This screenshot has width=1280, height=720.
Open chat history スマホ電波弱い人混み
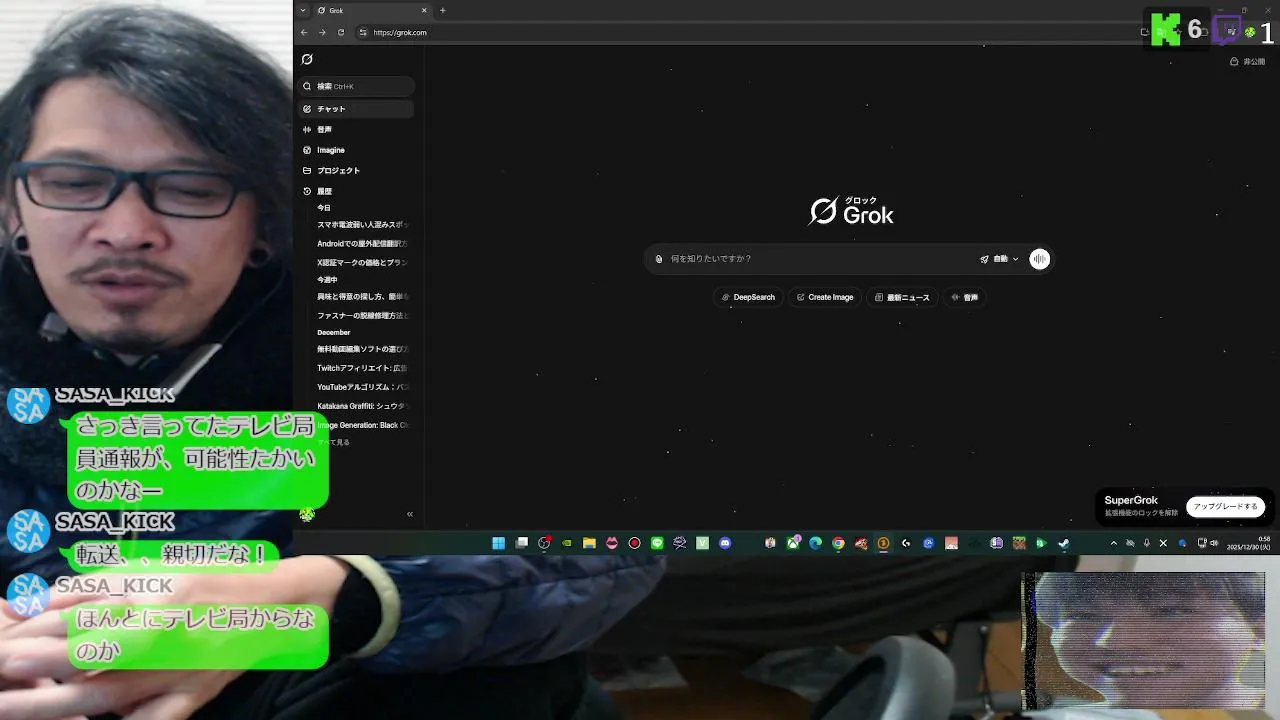(362, 224)
